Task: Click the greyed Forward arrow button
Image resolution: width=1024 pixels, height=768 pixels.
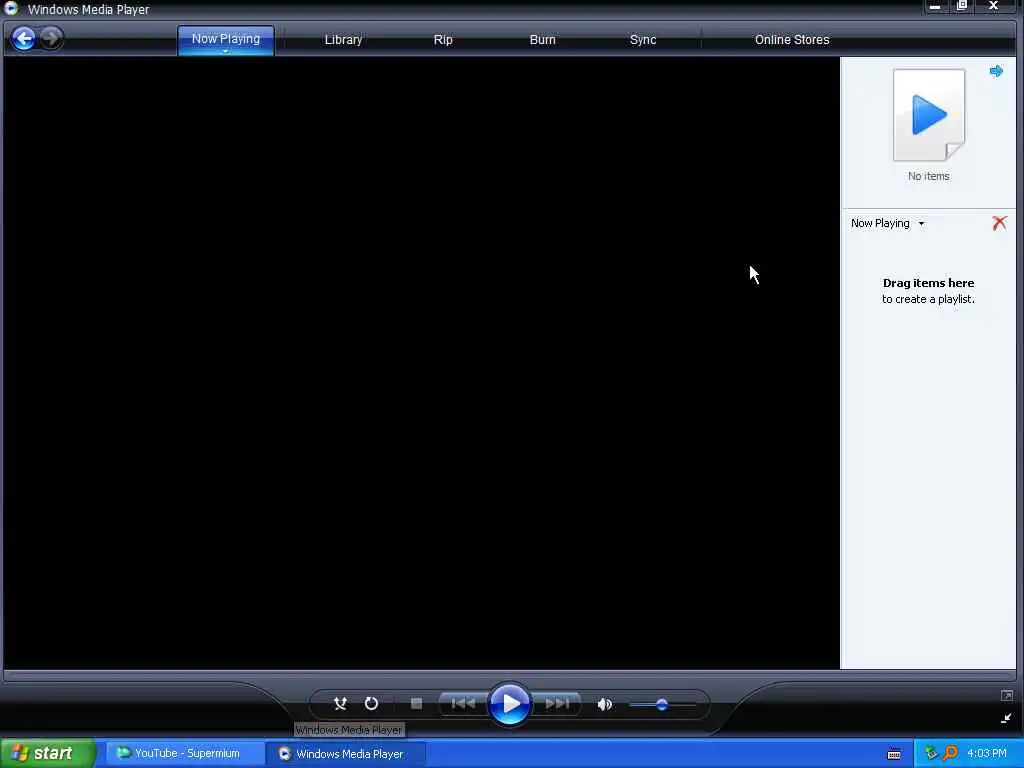Action: tap(51, 38)
